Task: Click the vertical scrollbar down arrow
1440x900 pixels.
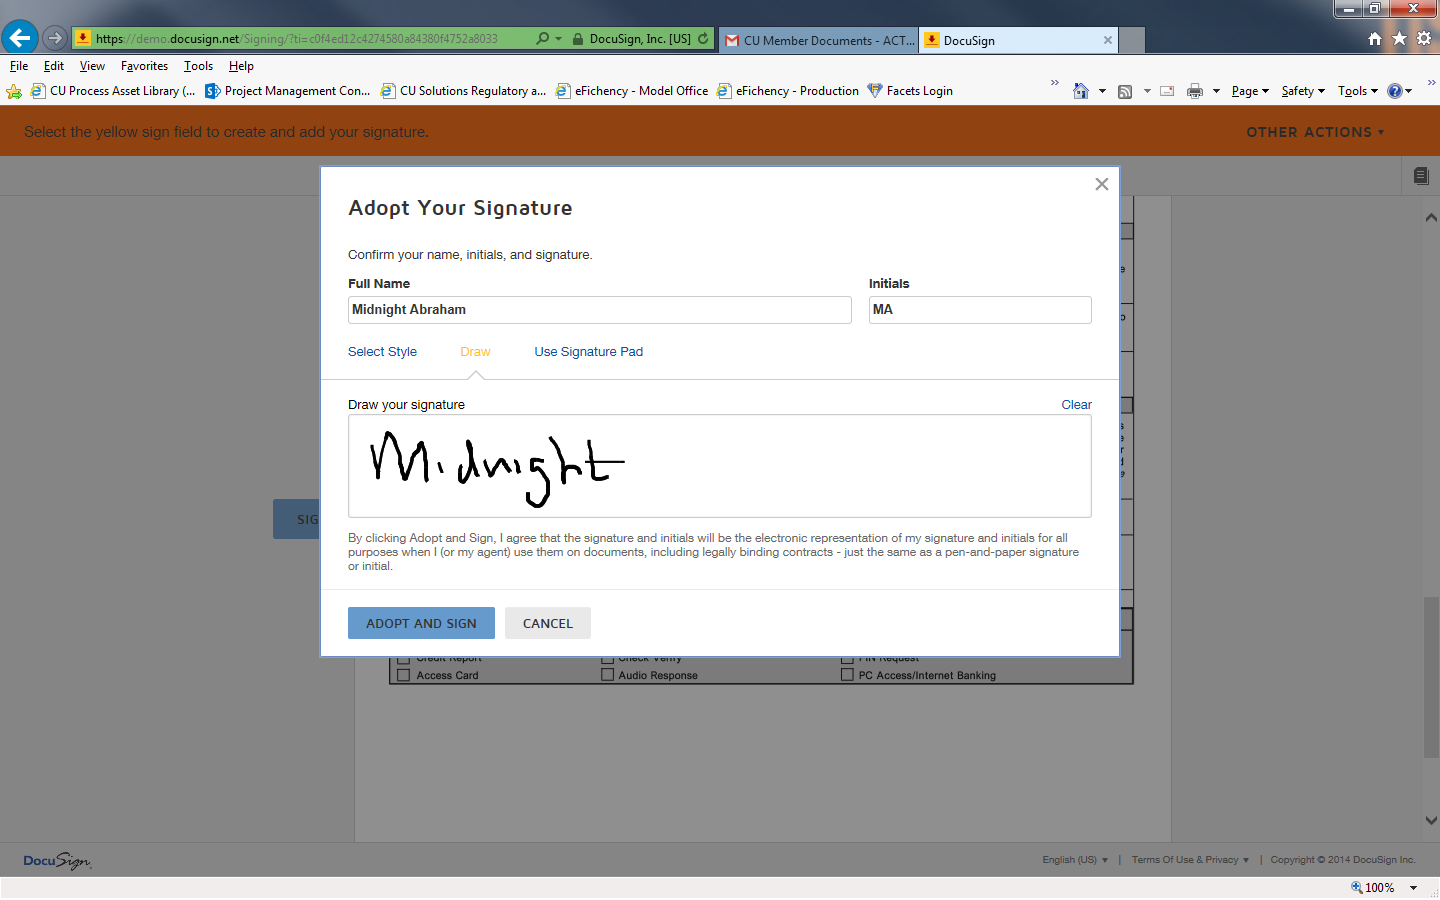Action: click(x=1431, y=820)
